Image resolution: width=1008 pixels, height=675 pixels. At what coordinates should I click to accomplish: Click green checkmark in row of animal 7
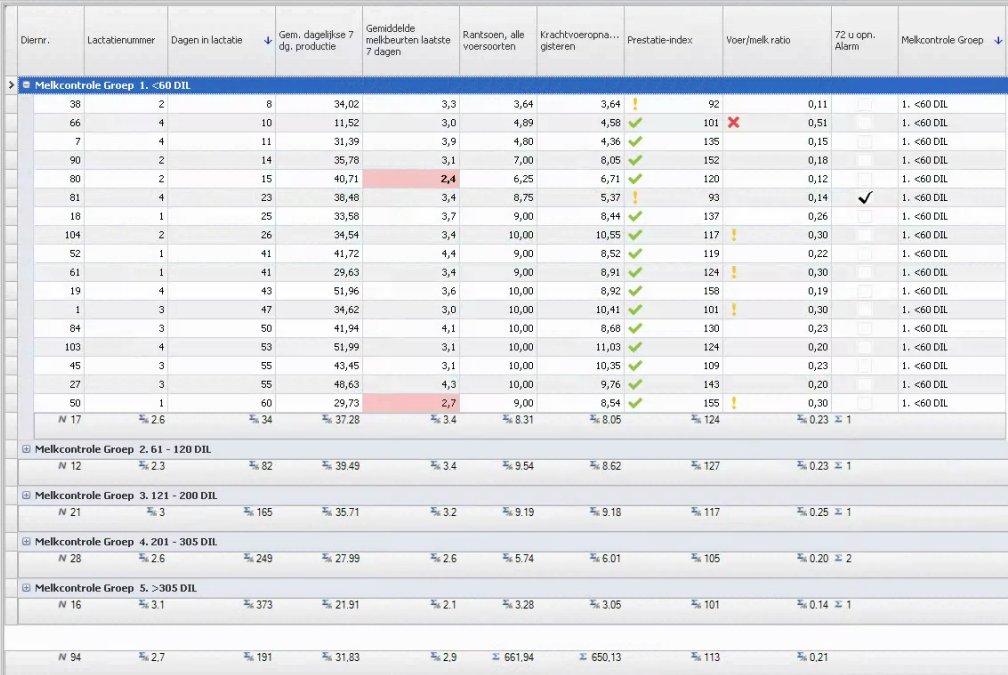click(x=635, y=141)
